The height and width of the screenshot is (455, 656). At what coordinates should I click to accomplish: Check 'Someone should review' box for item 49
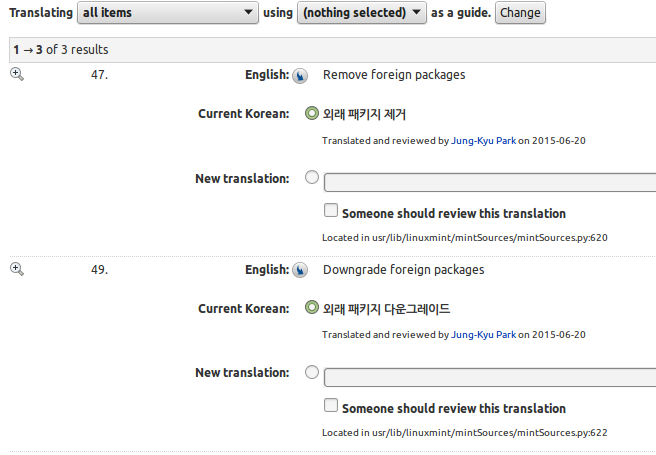tap(331, 405)
